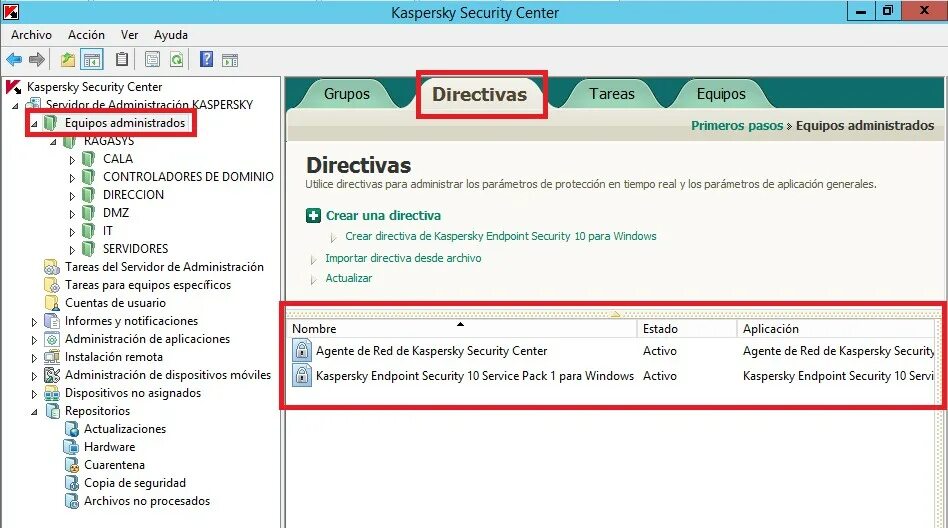Open the properties toolbar icon
The width and height of the screenshot is (948, 528).
click(152, 59)
